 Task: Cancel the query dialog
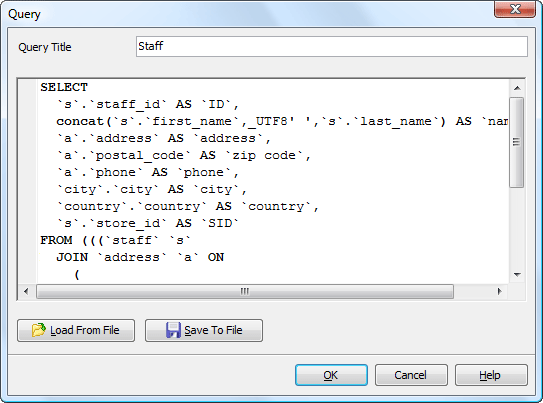click(x=411, y=375)
